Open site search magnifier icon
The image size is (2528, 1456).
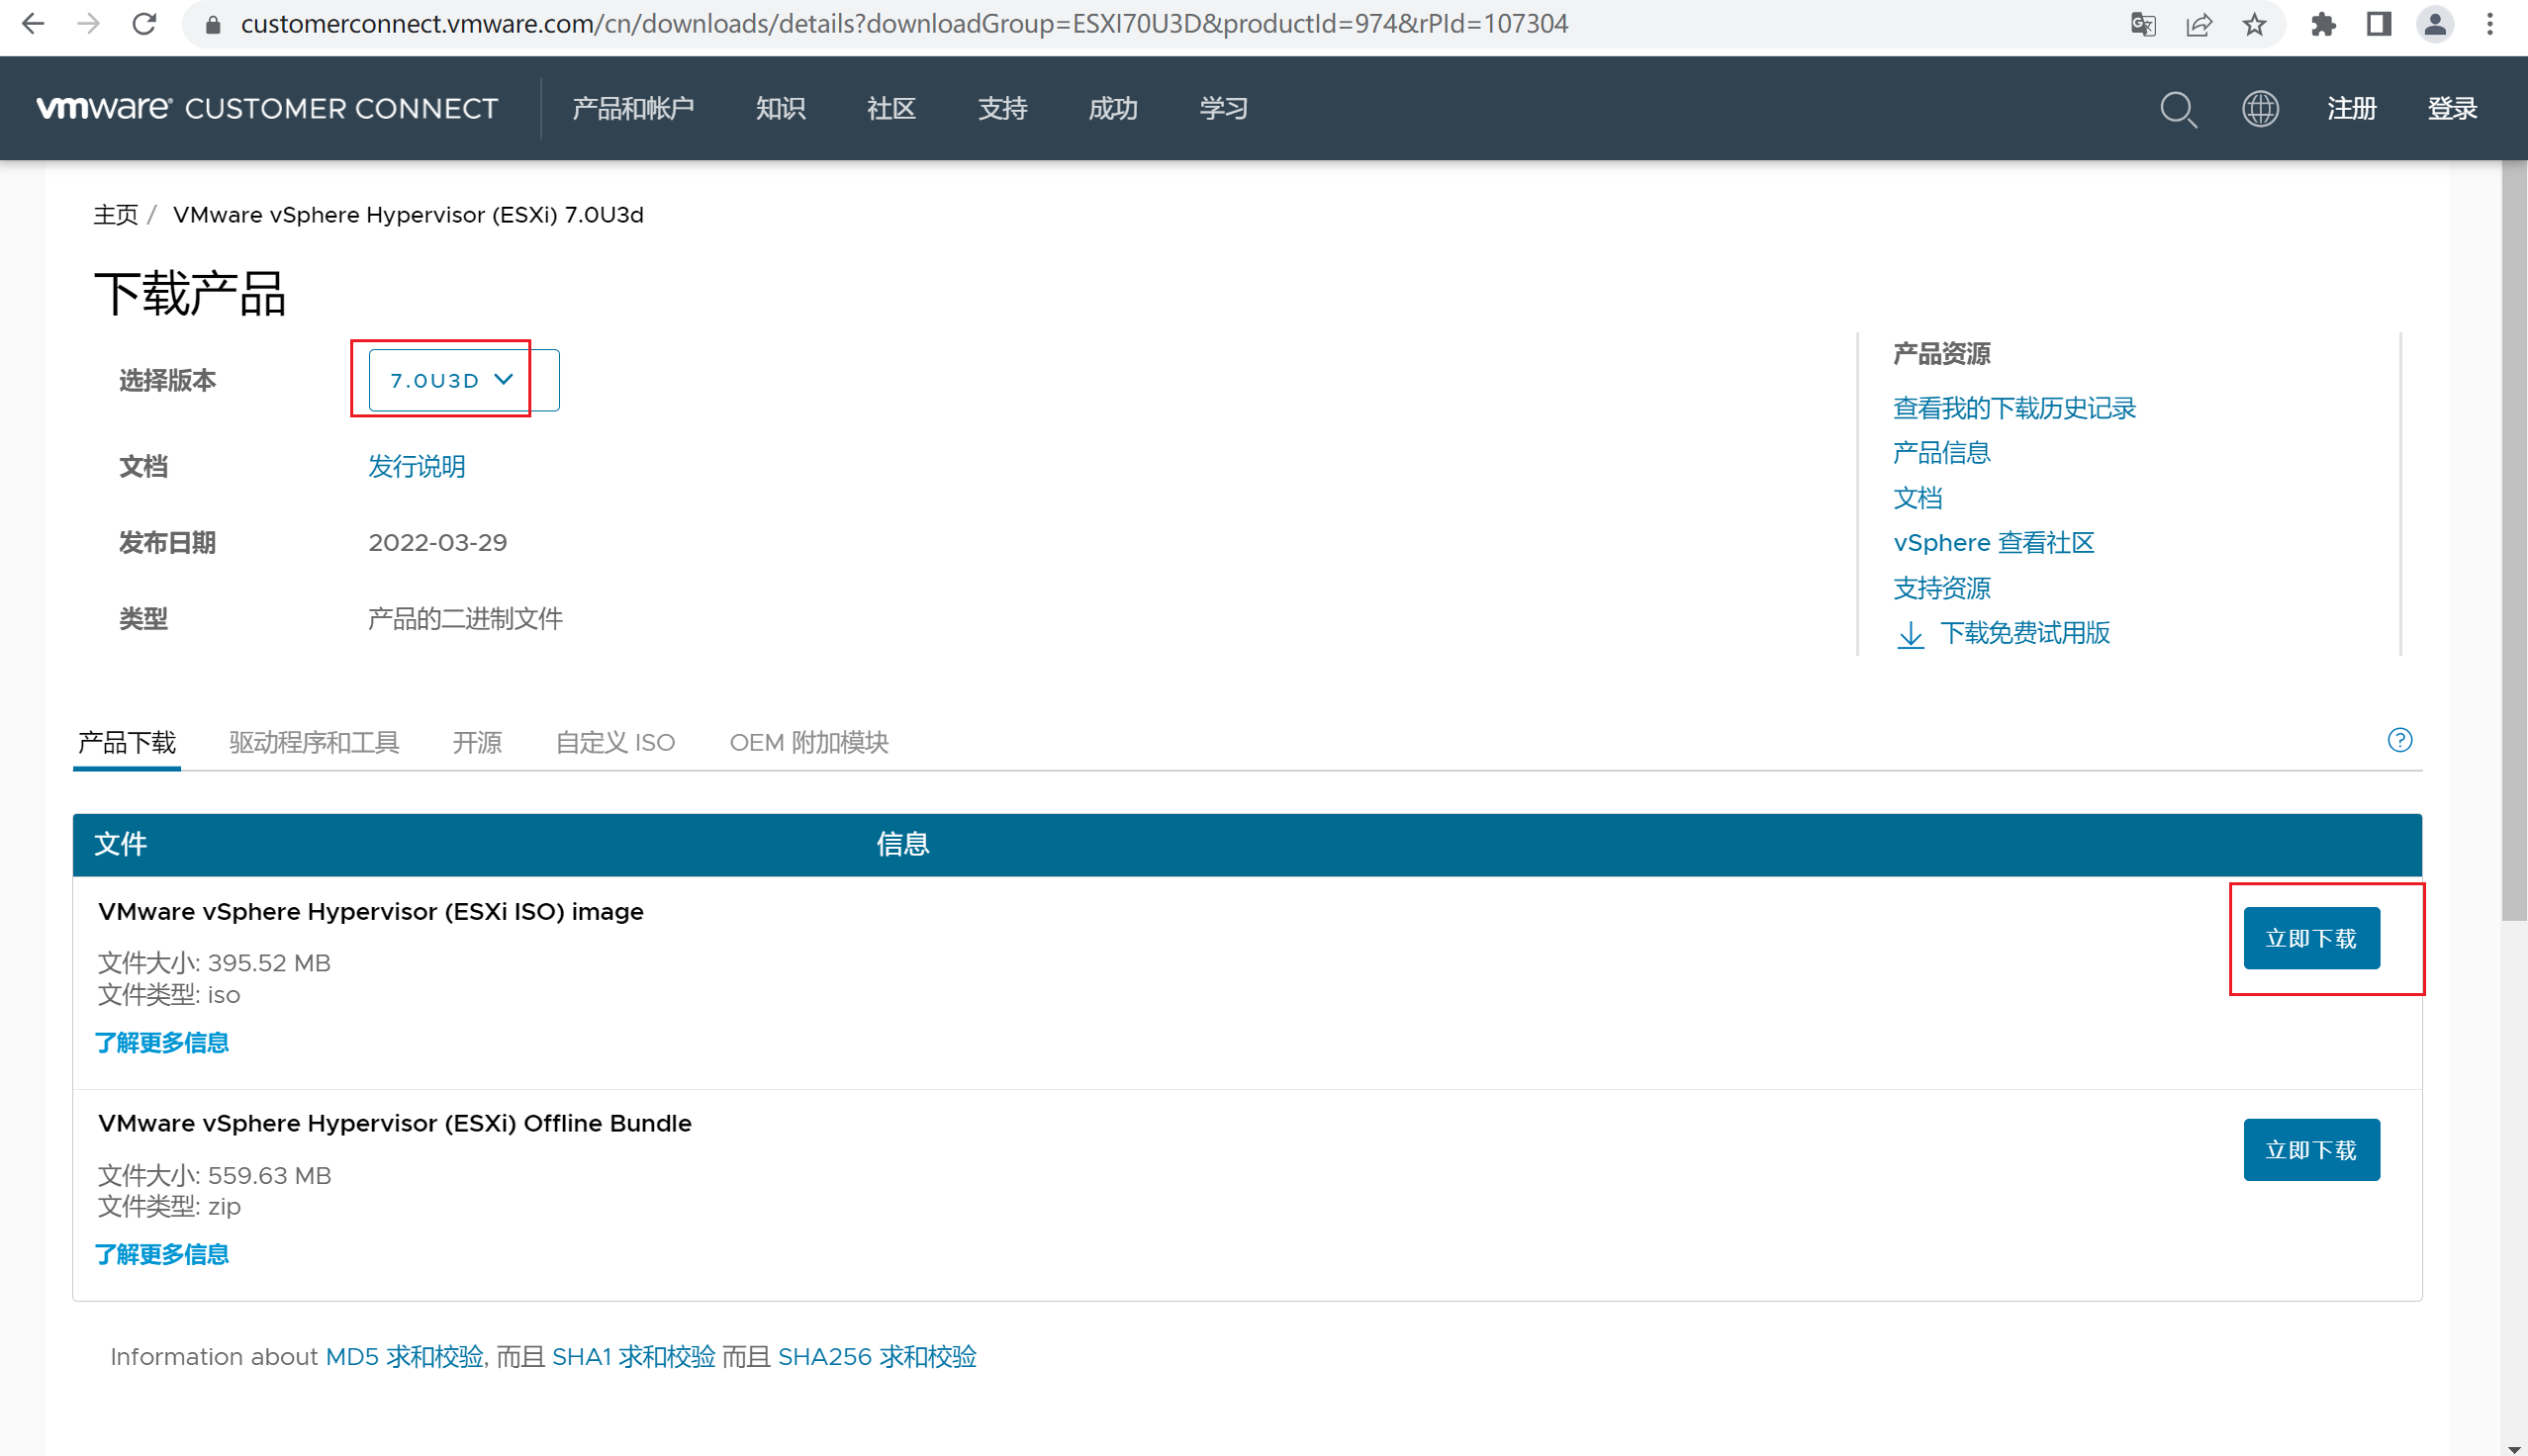click(x=2178, y=109)
